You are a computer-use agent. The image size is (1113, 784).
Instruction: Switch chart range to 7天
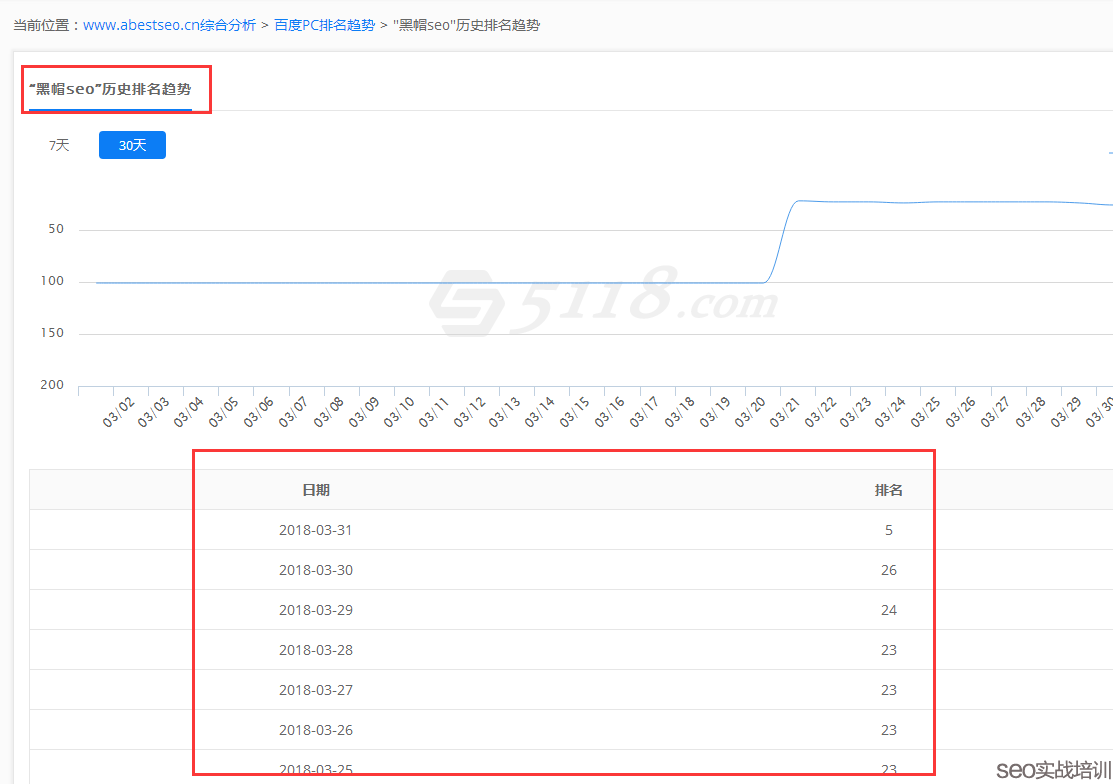pyautogui.click(x=59, y=145)
